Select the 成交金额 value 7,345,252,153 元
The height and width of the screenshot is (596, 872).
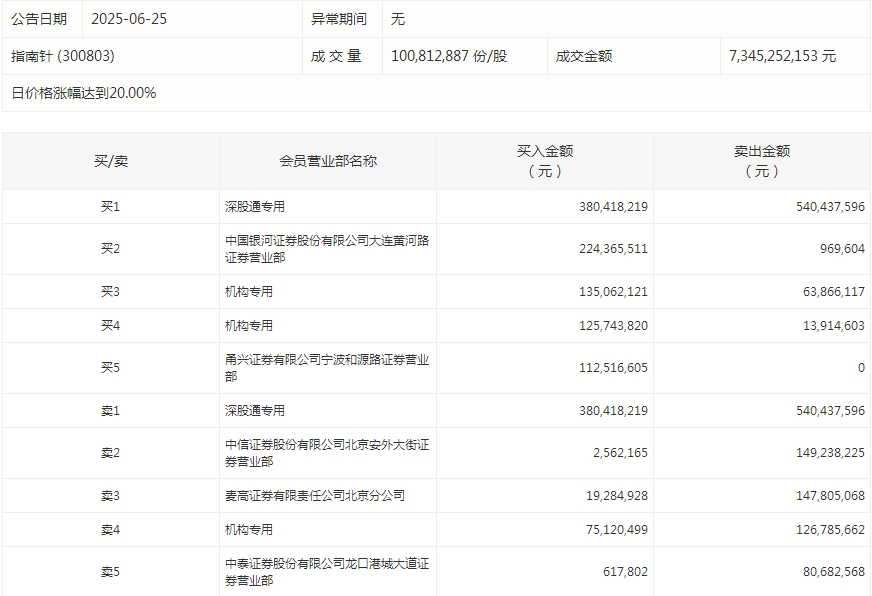click(x=783, y=56)
